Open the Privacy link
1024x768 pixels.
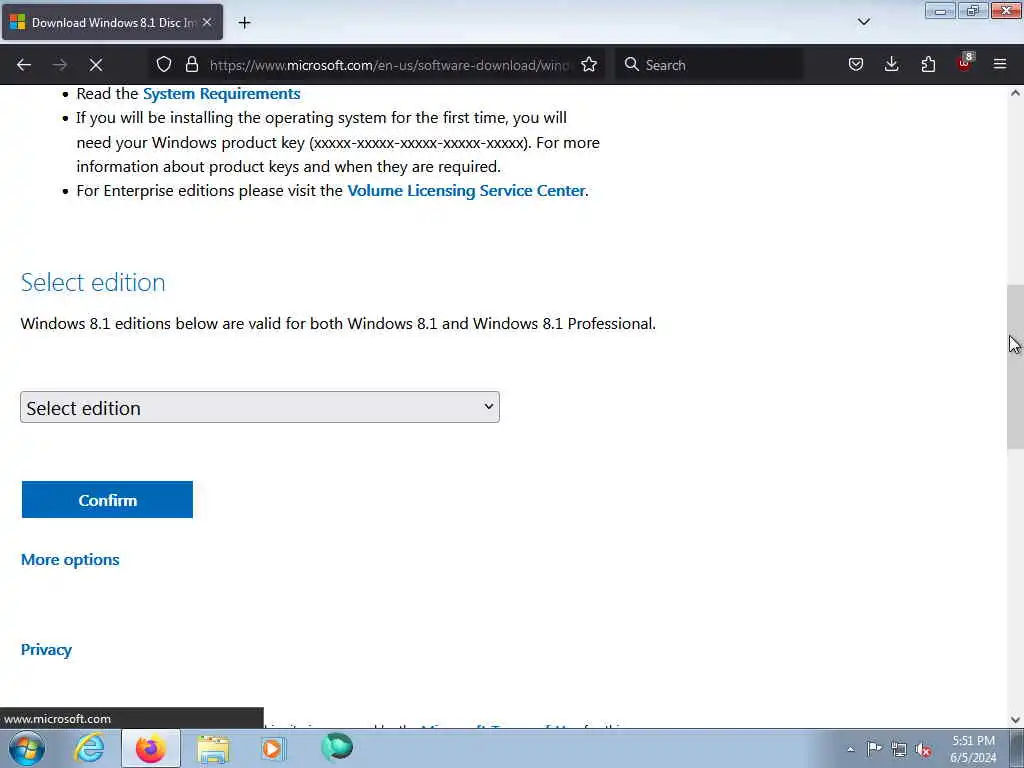[x=46, y=650]
